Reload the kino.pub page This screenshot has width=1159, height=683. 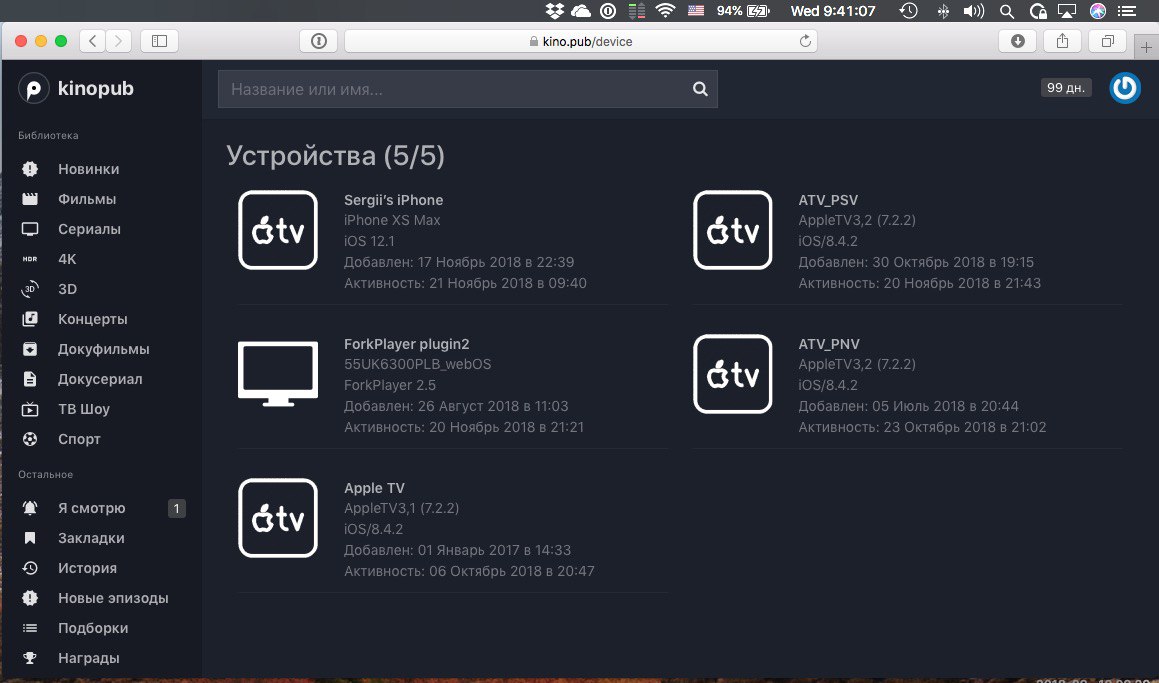click(x=805, y=41)
